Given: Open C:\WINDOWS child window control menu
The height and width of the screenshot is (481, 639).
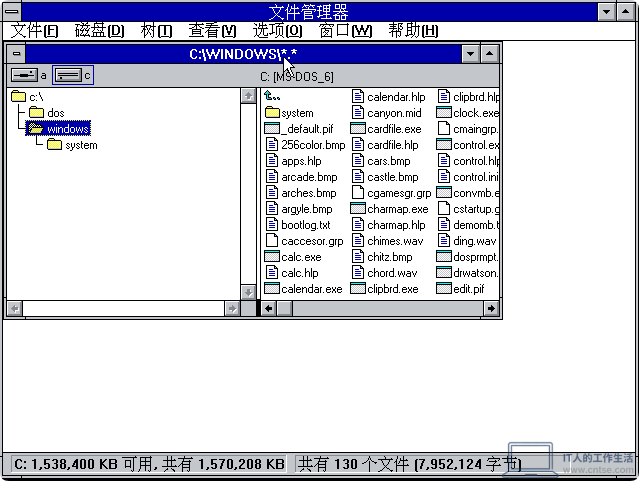Looking at the screenshot, I should (x=16, y=53).
